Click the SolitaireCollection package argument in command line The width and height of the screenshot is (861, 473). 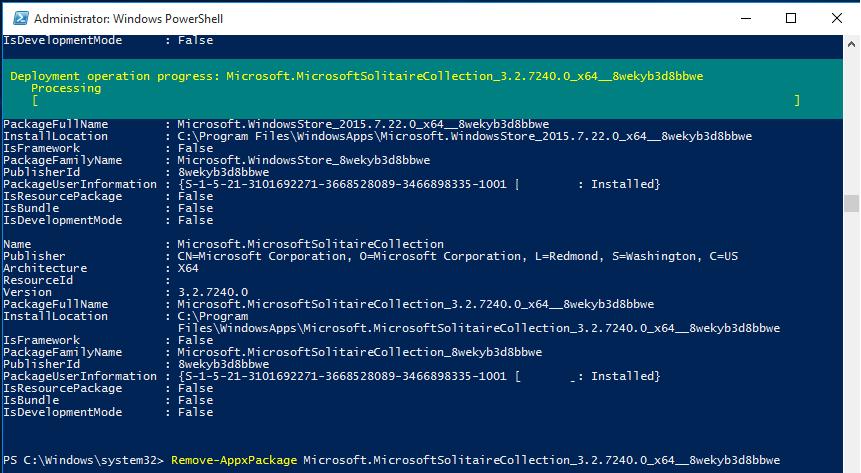(541, 460)
